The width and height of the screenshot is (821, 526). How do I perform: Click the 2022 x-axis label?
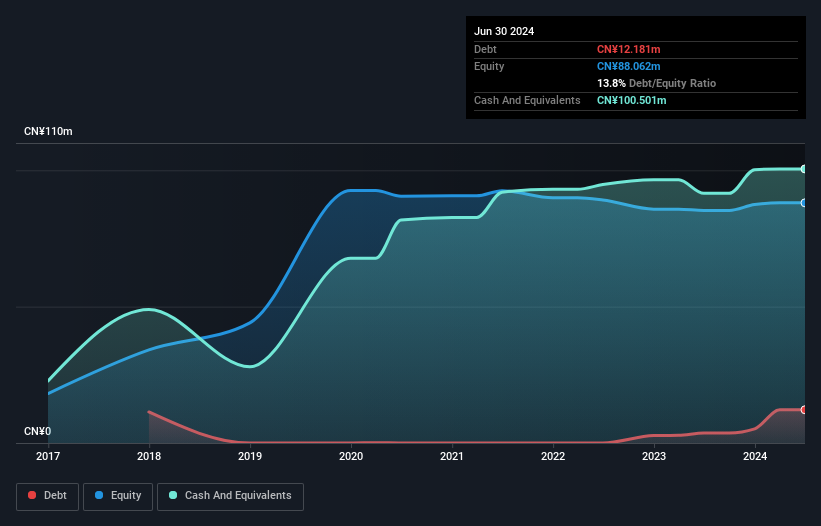point(553,456)
